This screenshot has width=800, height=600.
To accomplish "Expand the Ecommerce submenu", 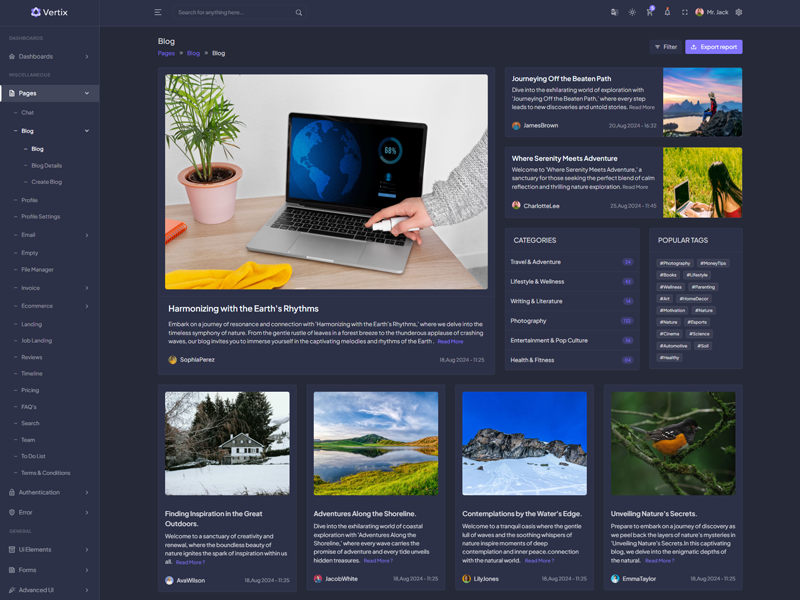I will click(x=50, y=306).
